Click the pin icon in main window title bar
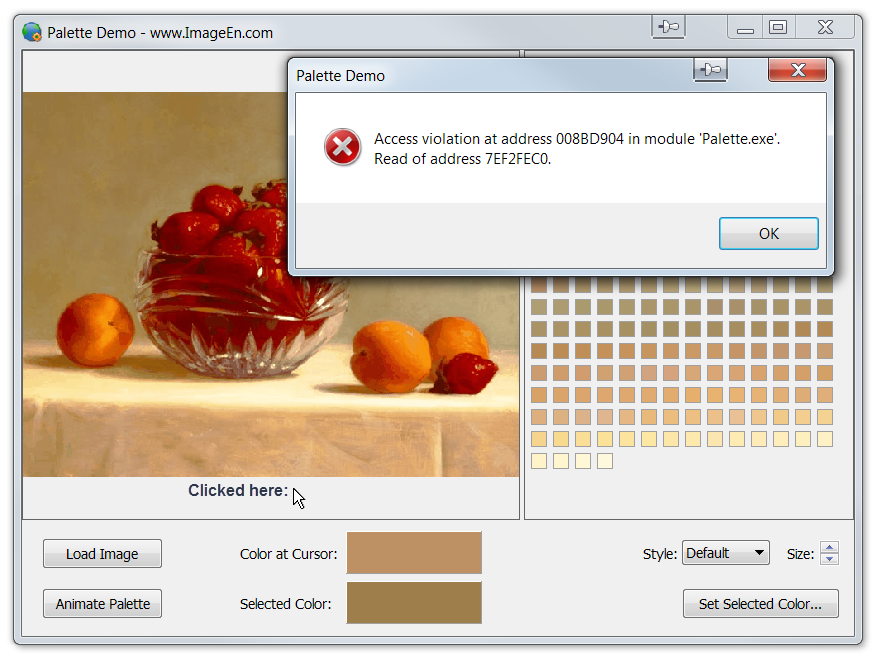The image size is (879, 660). pos(668,27)
